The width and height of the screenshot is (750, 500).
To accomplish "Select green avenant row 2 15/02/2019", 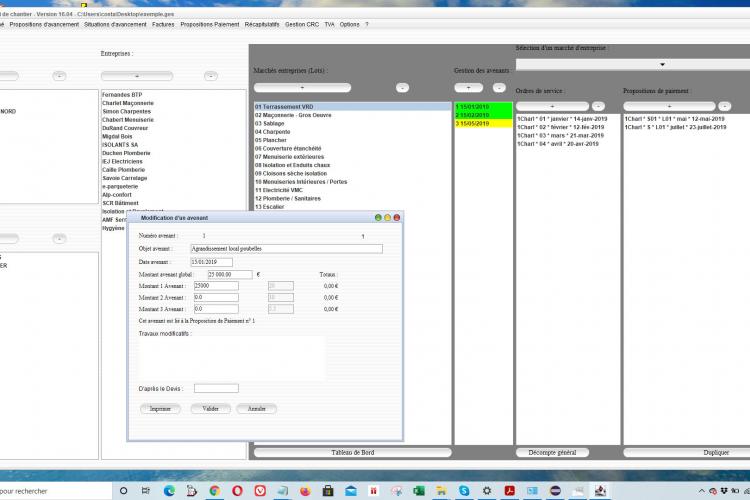I will [483, 115].
